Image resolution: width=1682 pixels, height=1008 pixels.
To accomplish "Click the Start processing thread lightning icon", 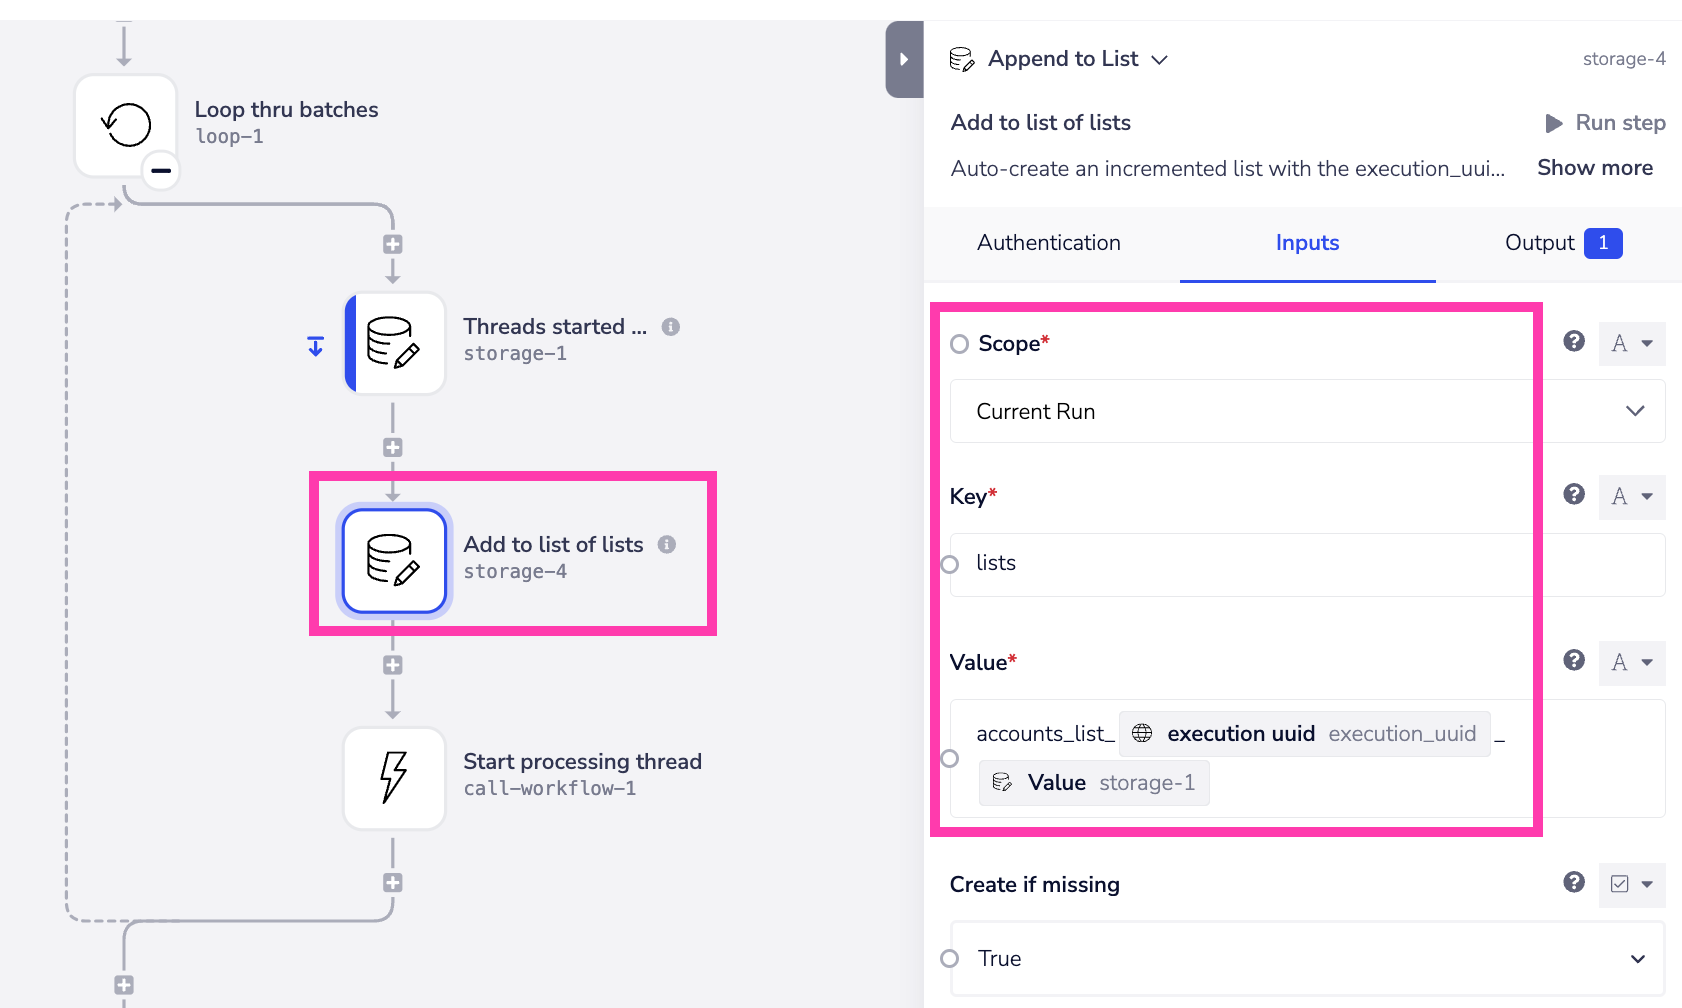I will tap(394, 778).
